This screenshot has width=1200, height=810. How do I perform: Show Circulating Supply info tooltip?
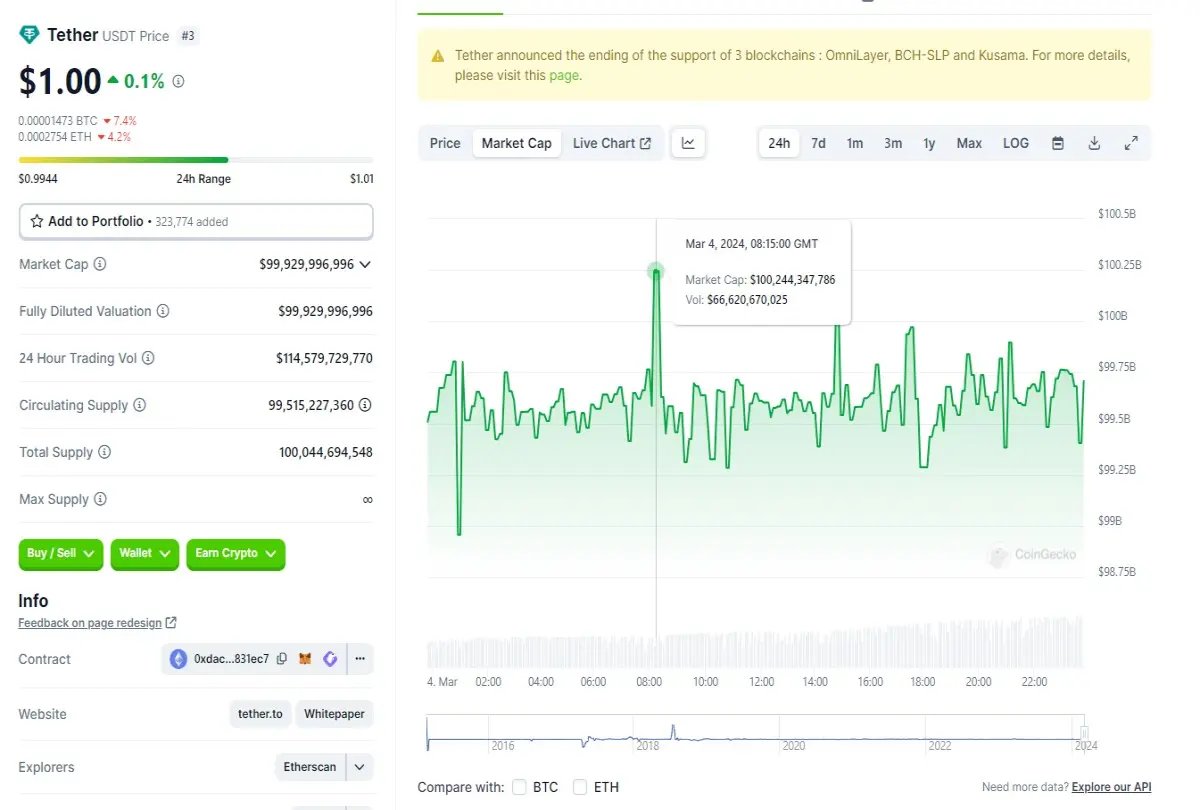[139, 405]
